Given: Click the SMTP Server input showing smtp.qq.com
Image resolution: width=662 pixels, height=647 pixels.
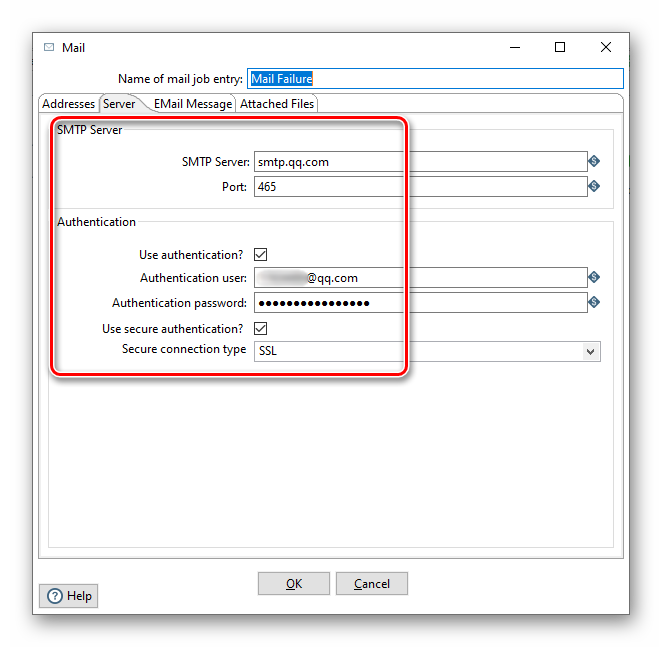Looking at the screenshot, I should pyautogui.click(x=421, y=161).
